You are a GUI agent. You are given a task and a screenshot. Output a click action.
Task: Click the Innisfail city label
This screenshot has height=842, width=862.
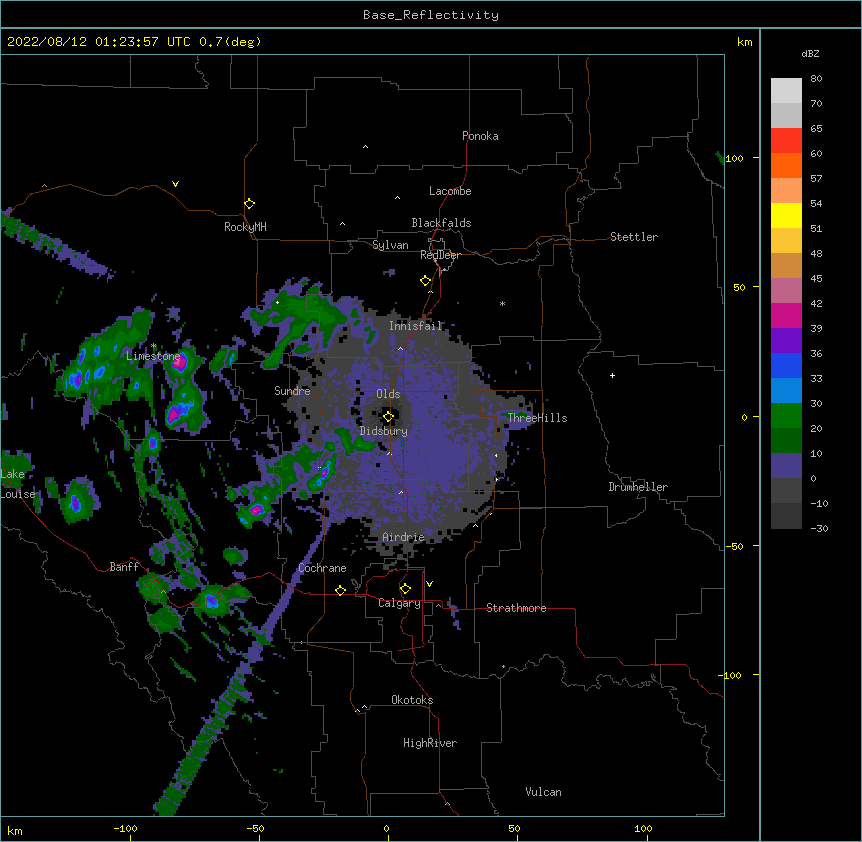pyautogui.click(x=416, y=326)
